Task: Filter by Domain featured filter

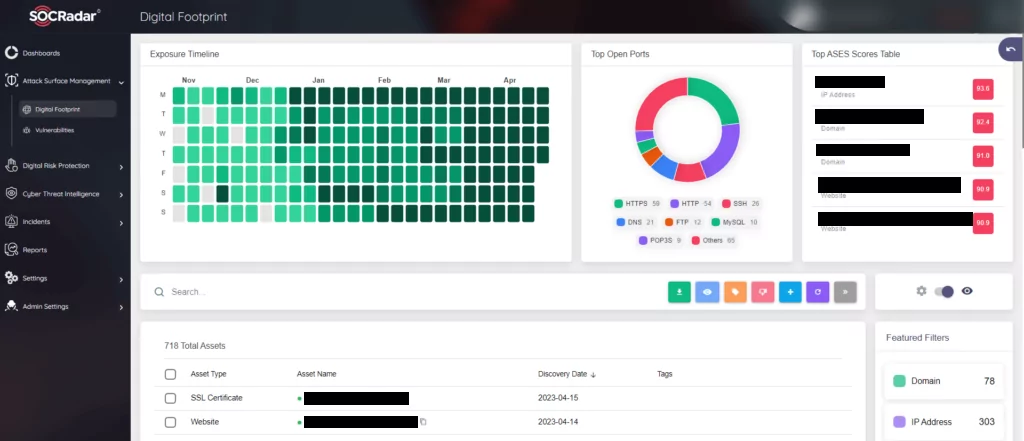Action: (x=943, y=381)
